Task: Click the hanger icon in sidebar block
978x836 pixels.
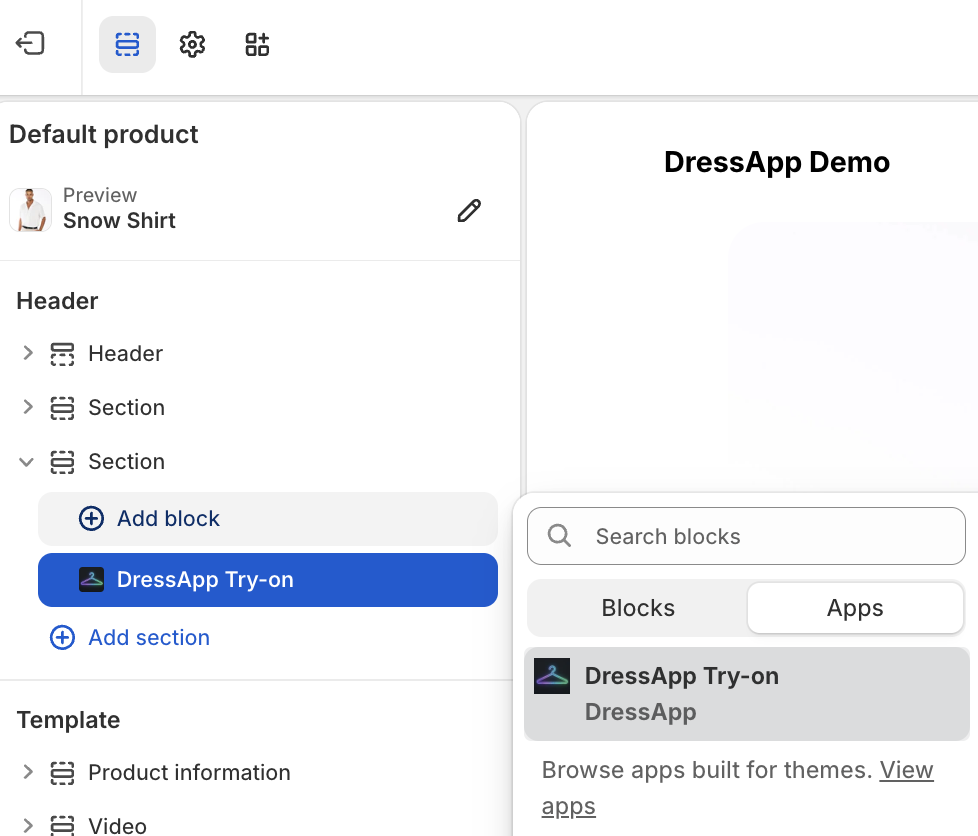Action: 91,580
